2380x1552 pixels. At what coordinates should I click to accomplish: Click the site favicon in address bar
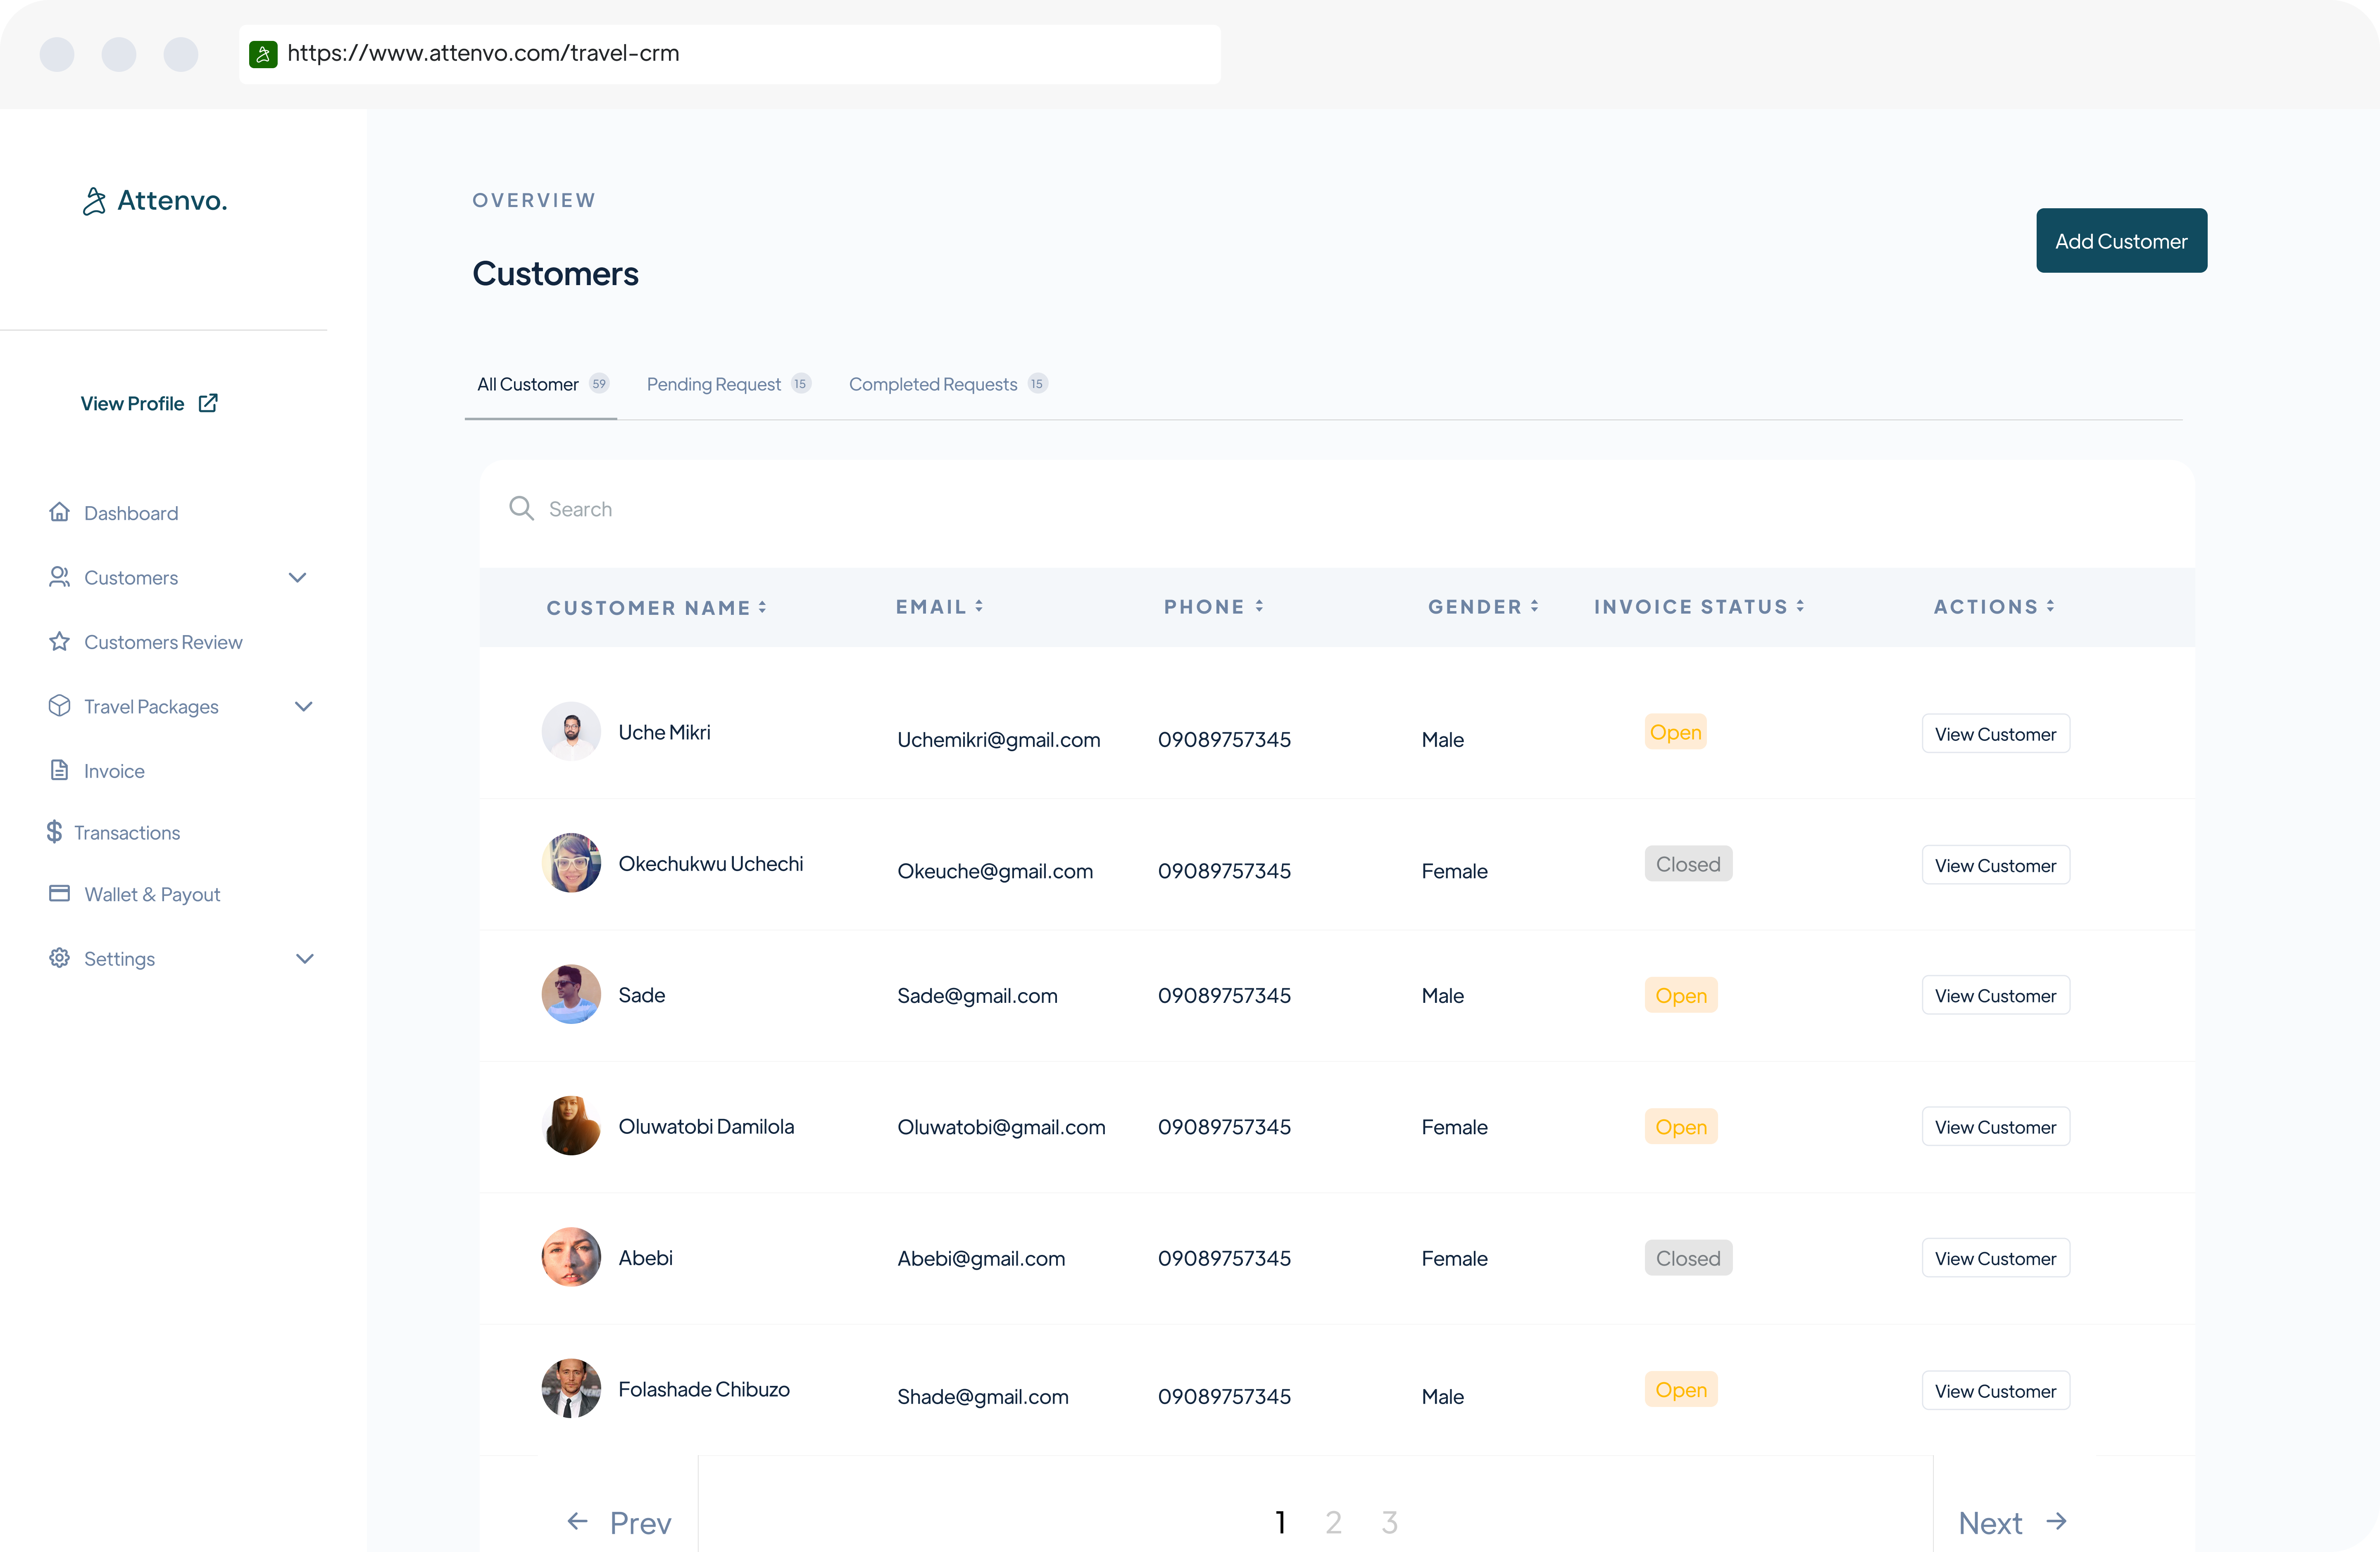click(x=263, y=54)
